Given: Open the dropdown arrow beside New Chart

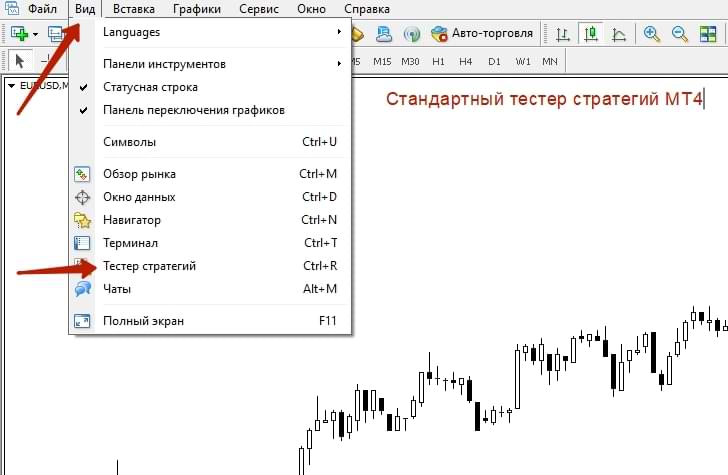Looking at the screenshot, I should 35,34.
